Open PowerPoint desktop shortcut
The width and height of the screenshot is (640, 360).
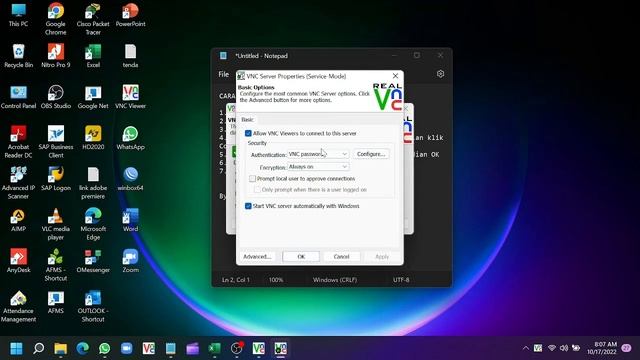130,15
